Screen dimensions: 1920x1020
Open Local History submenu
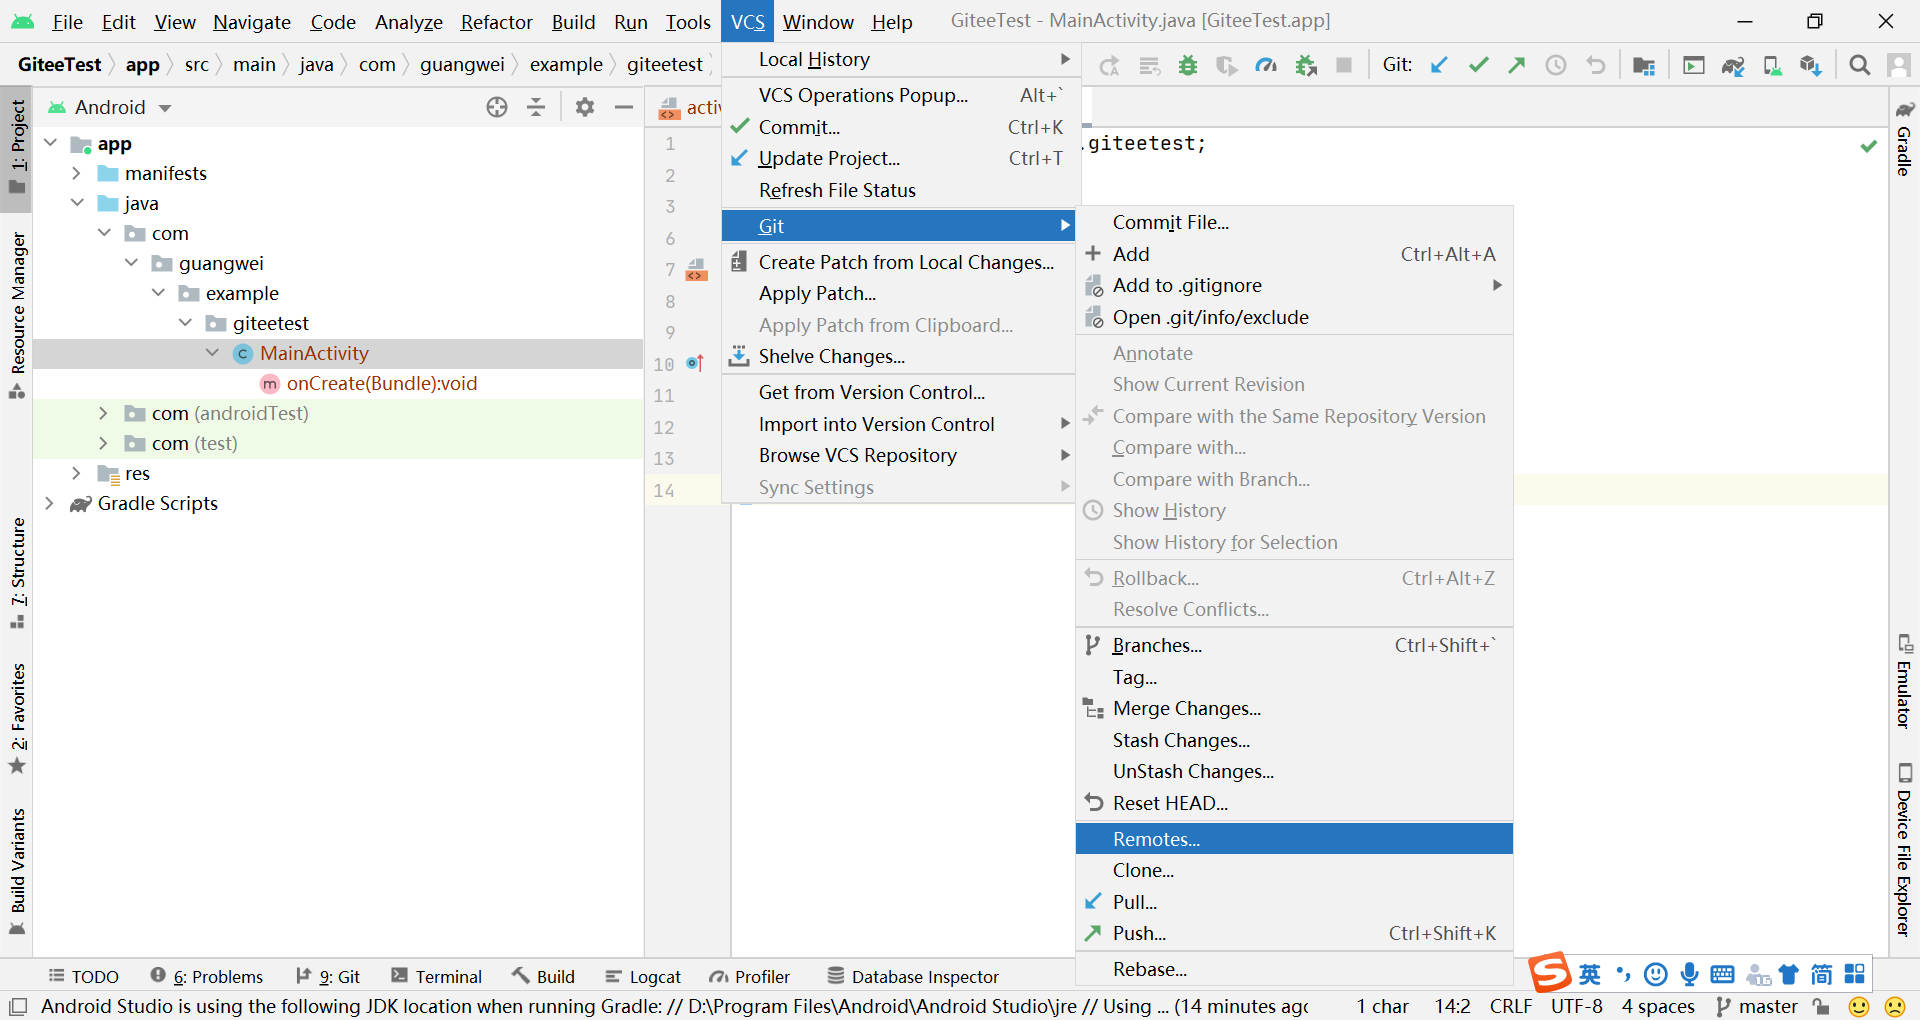[x=901, y=59]
